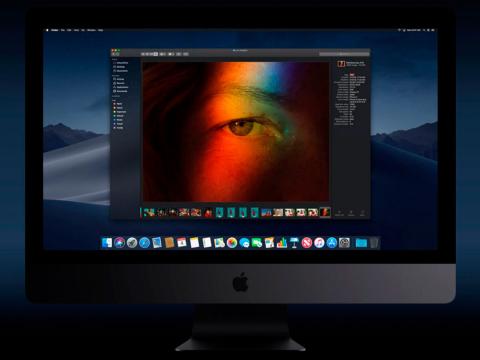This screenshot has width=480, height=360.
Task: Open the action gear dropdown in Finder toolbar
Action: tap(171, 54)
